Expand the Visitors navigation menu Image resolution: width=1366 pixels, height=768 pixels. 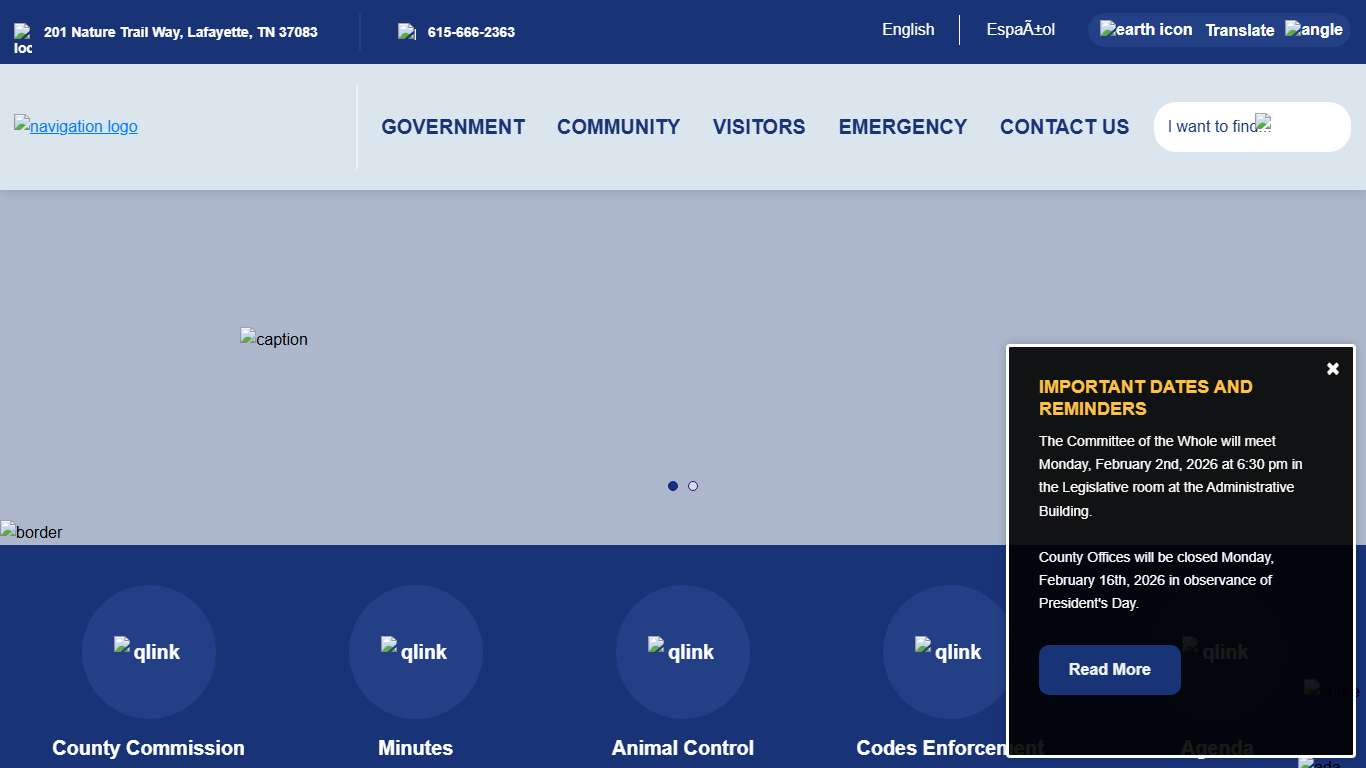(759, 127)
